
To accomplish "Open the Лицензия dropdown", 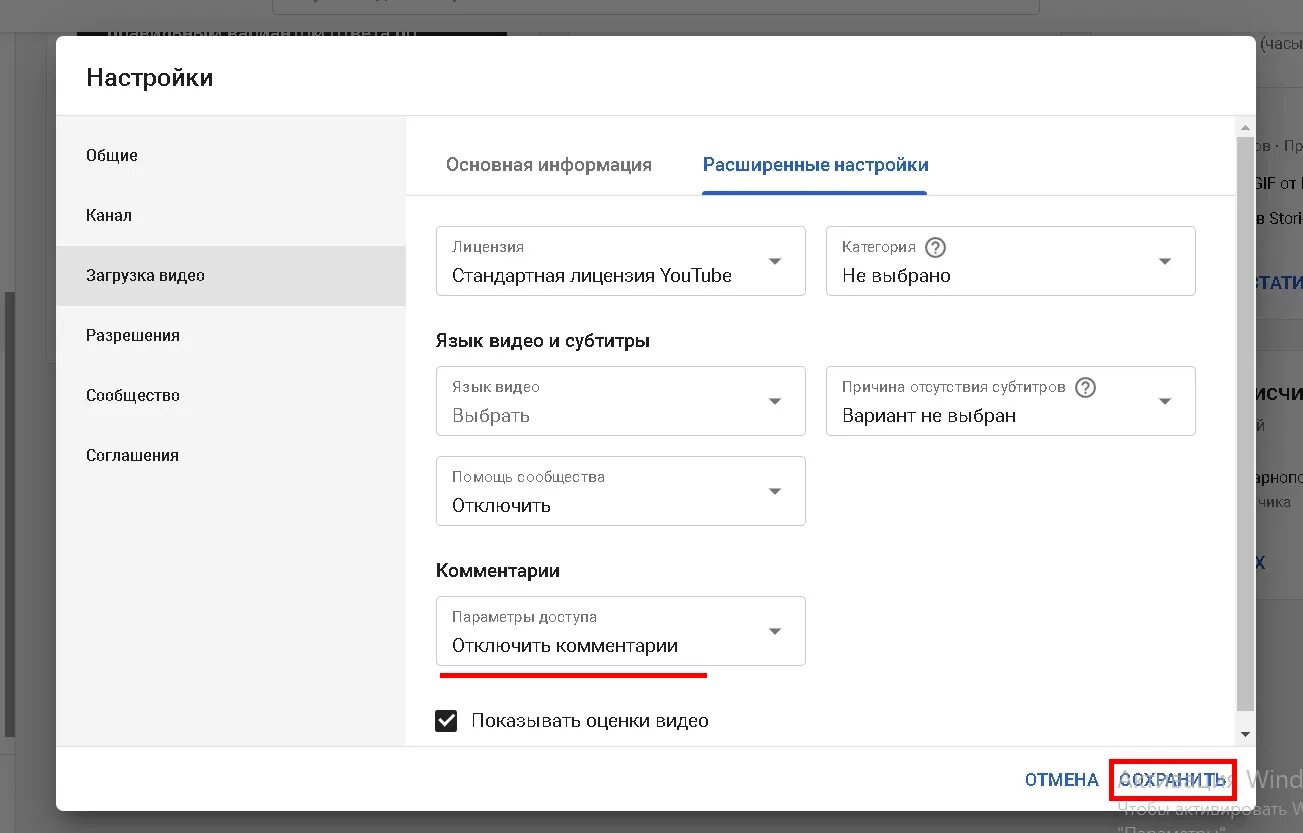I will pyautogui.click(x=621, y=261).
